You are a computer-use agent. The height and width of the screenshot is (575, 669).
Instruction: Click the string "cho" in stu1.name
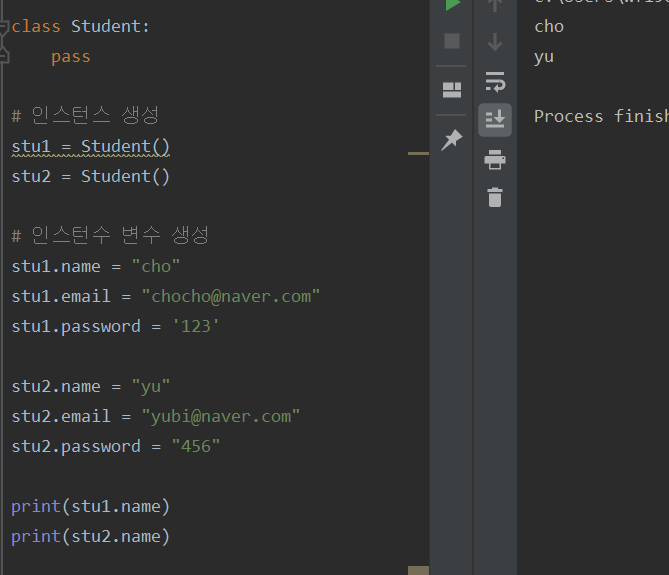pos(156,266)
